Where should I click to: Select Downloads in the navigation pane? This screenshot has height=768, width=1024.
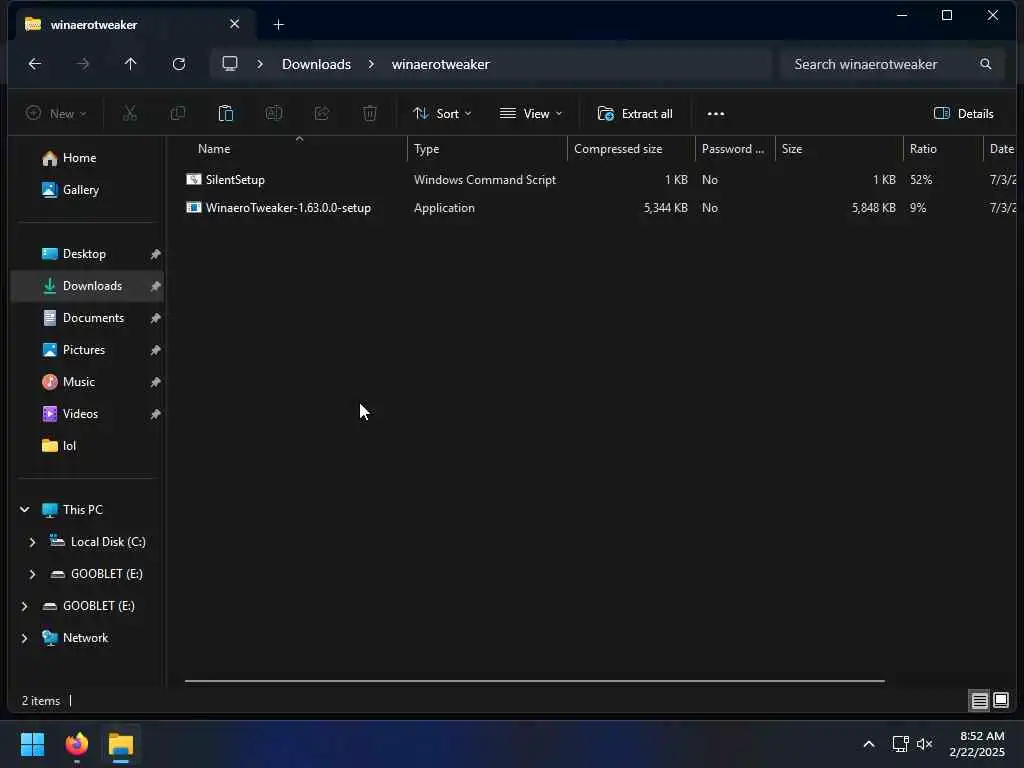88,286
